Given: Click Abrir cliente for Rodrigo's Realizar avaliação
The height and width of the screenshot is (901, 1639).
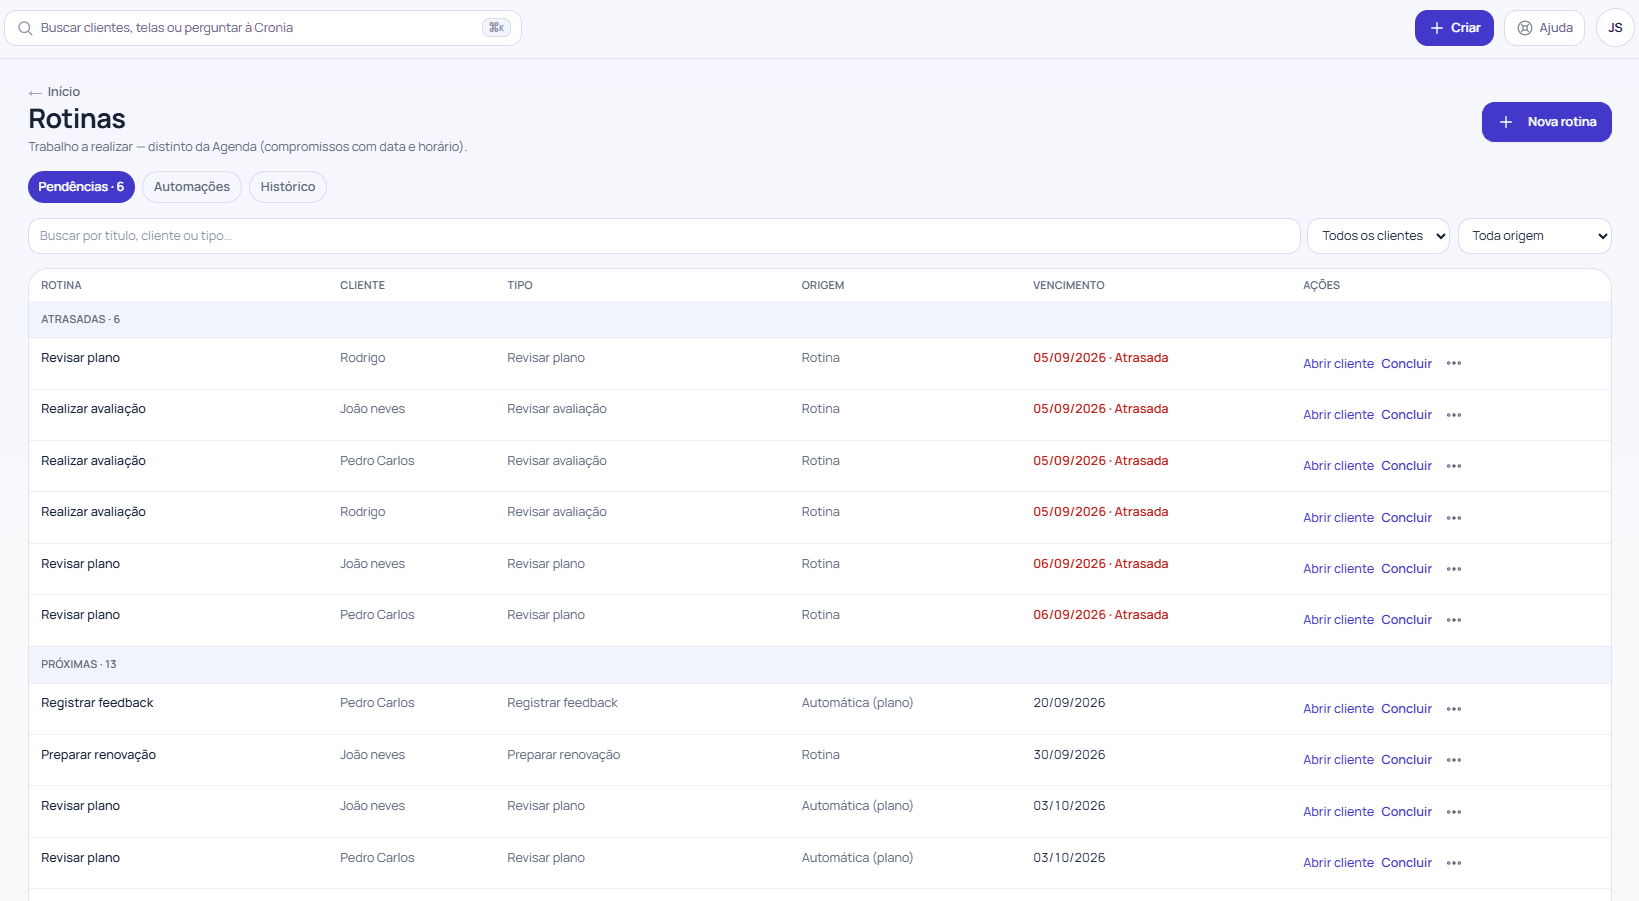Looking at the screenshot, I should tap(1338, 518).
